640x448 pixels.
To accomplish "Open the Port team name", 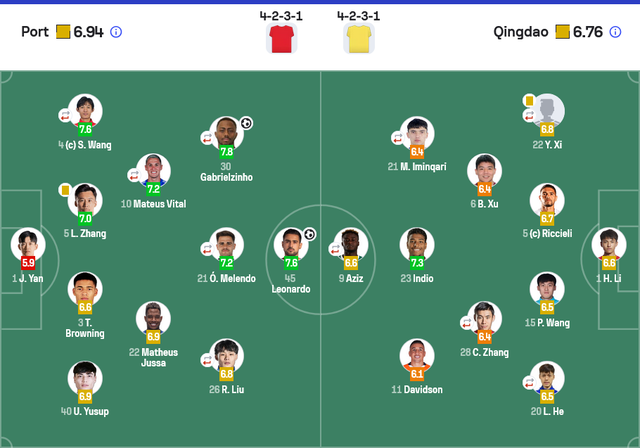I will point(34,32).
